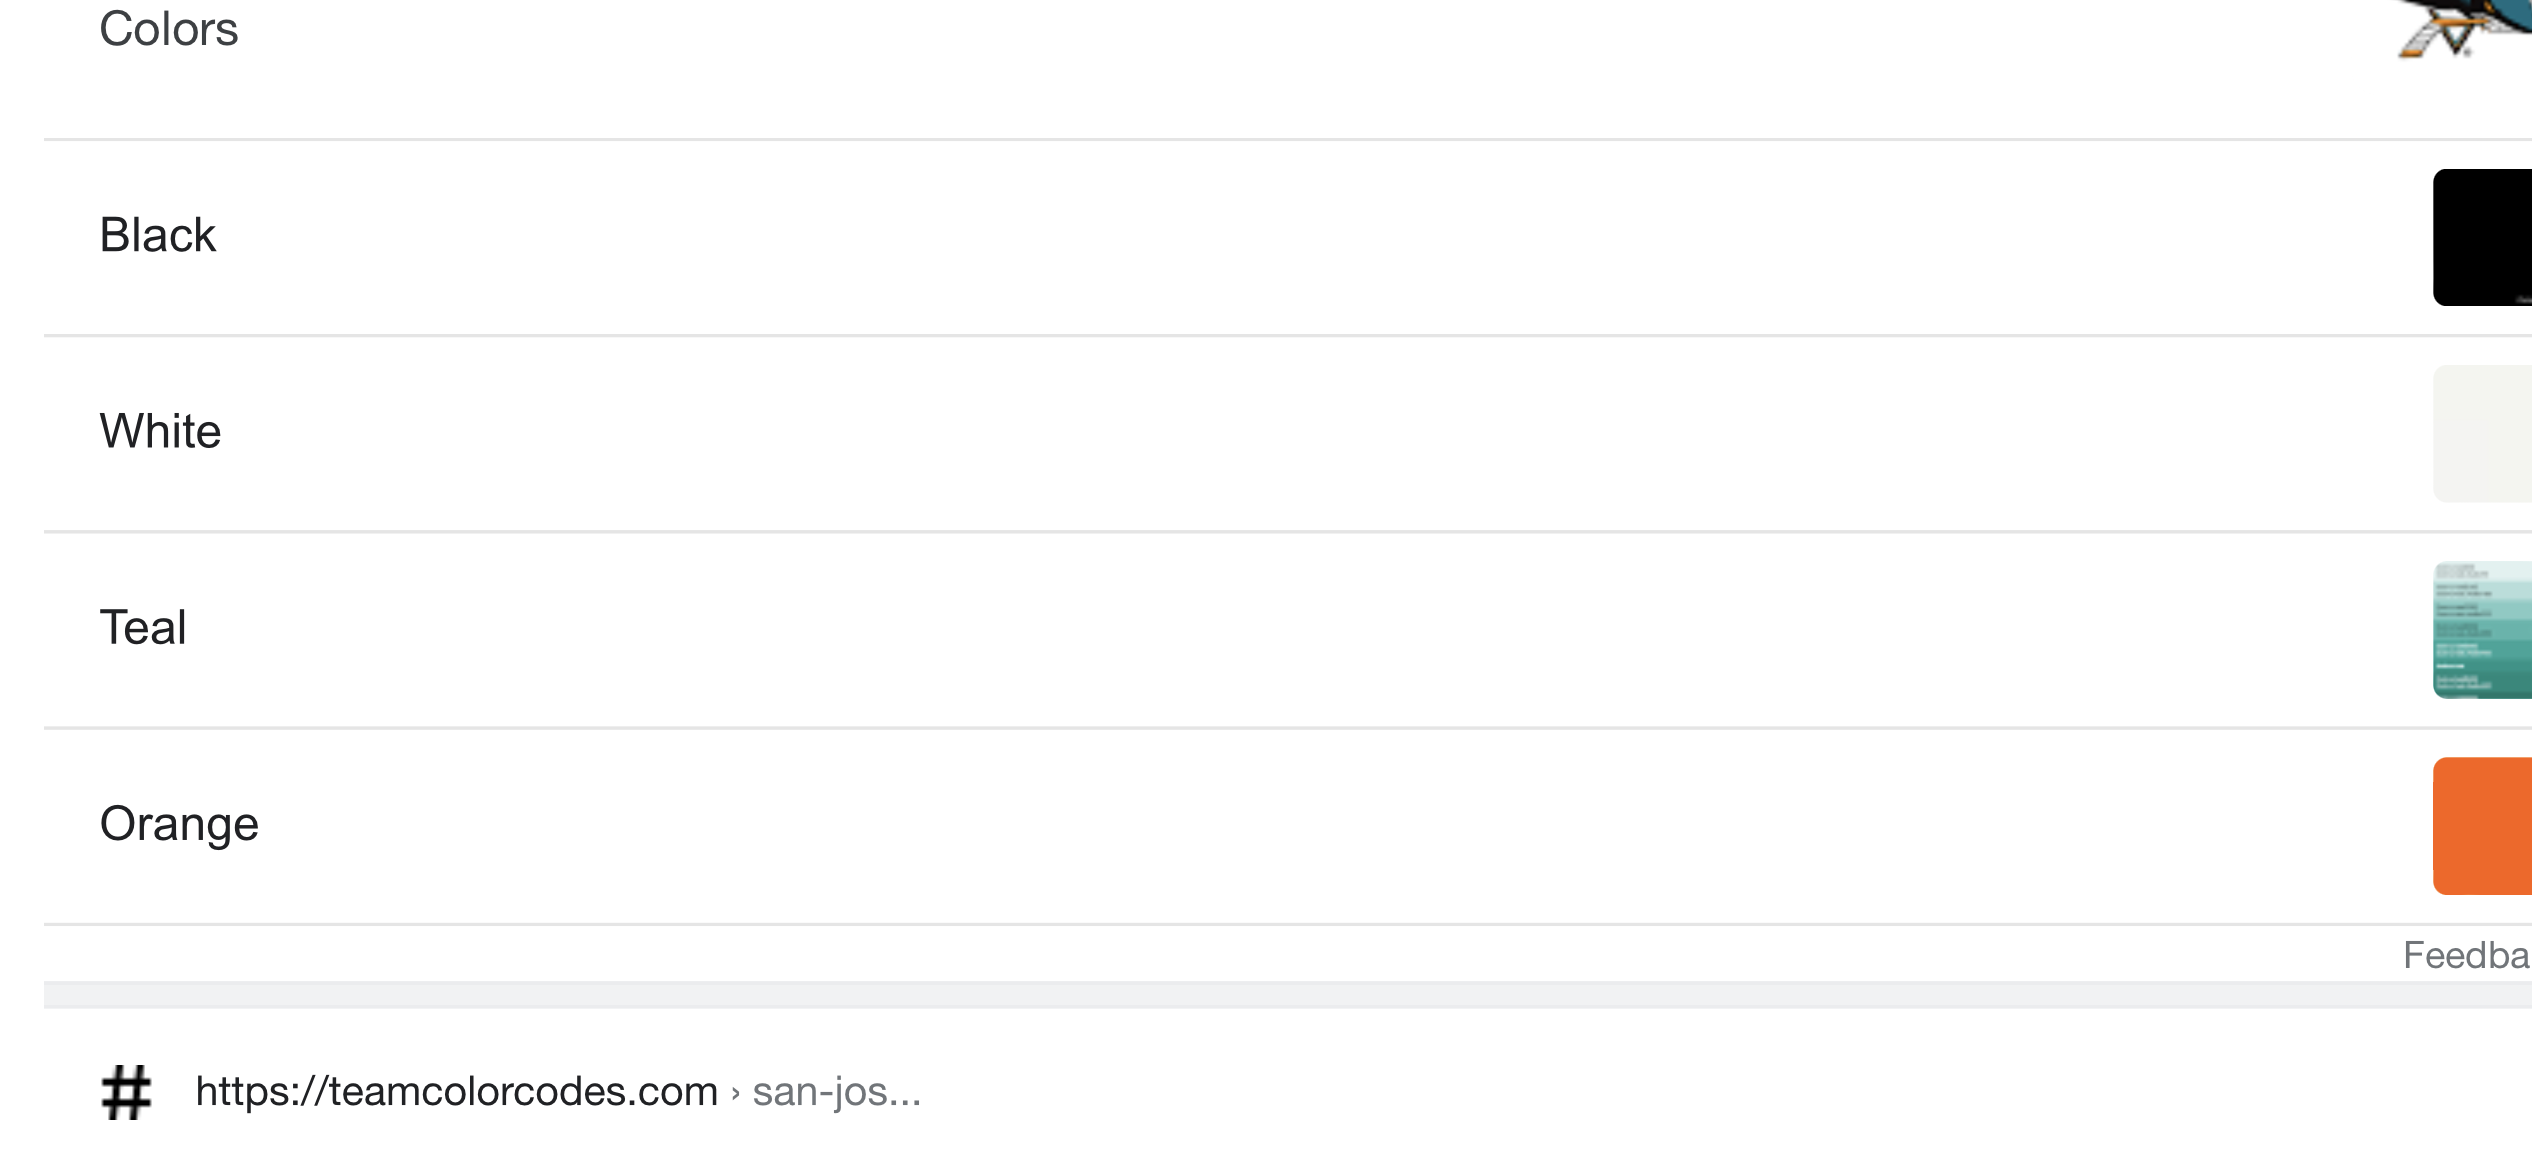Select the White text label
The image size is (2532, 1170).
tap(160, 432)
